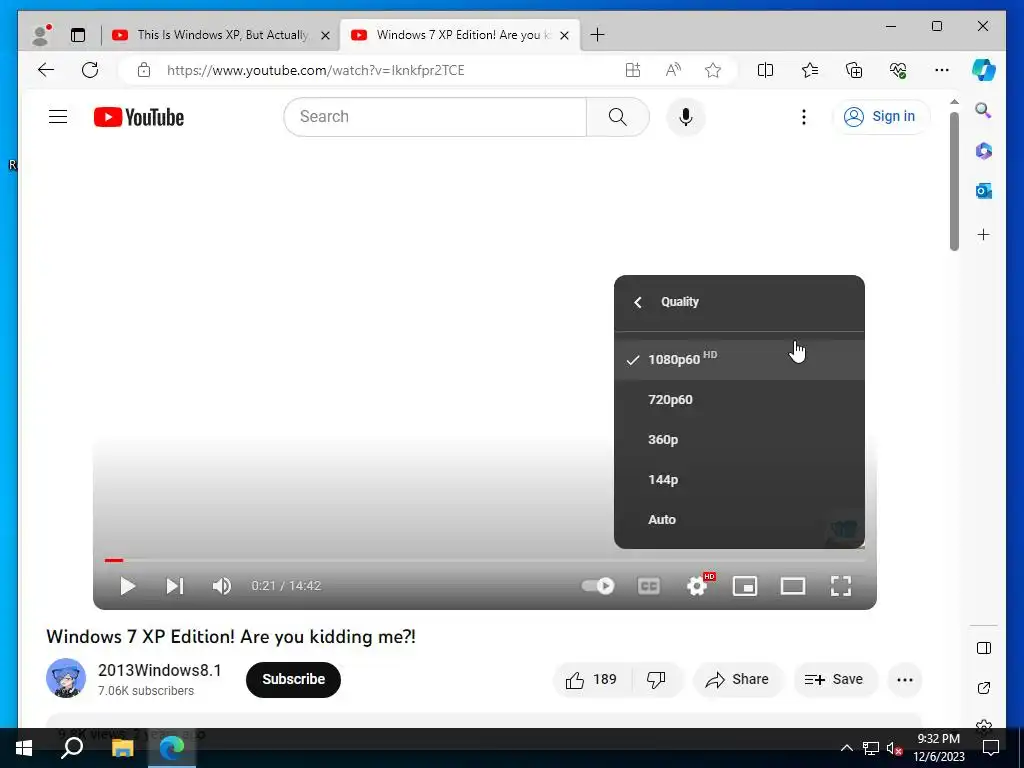Sign in to YouTube
The width and height of the screenshot is (1024, 768).
[x=880, y=117]
